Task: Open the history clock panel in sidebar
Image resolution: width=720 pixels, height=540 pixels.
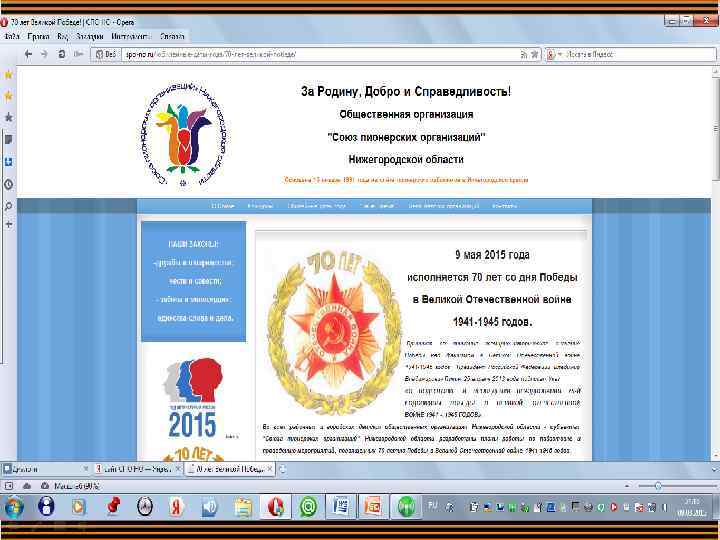Action: (x=8, y=184)
